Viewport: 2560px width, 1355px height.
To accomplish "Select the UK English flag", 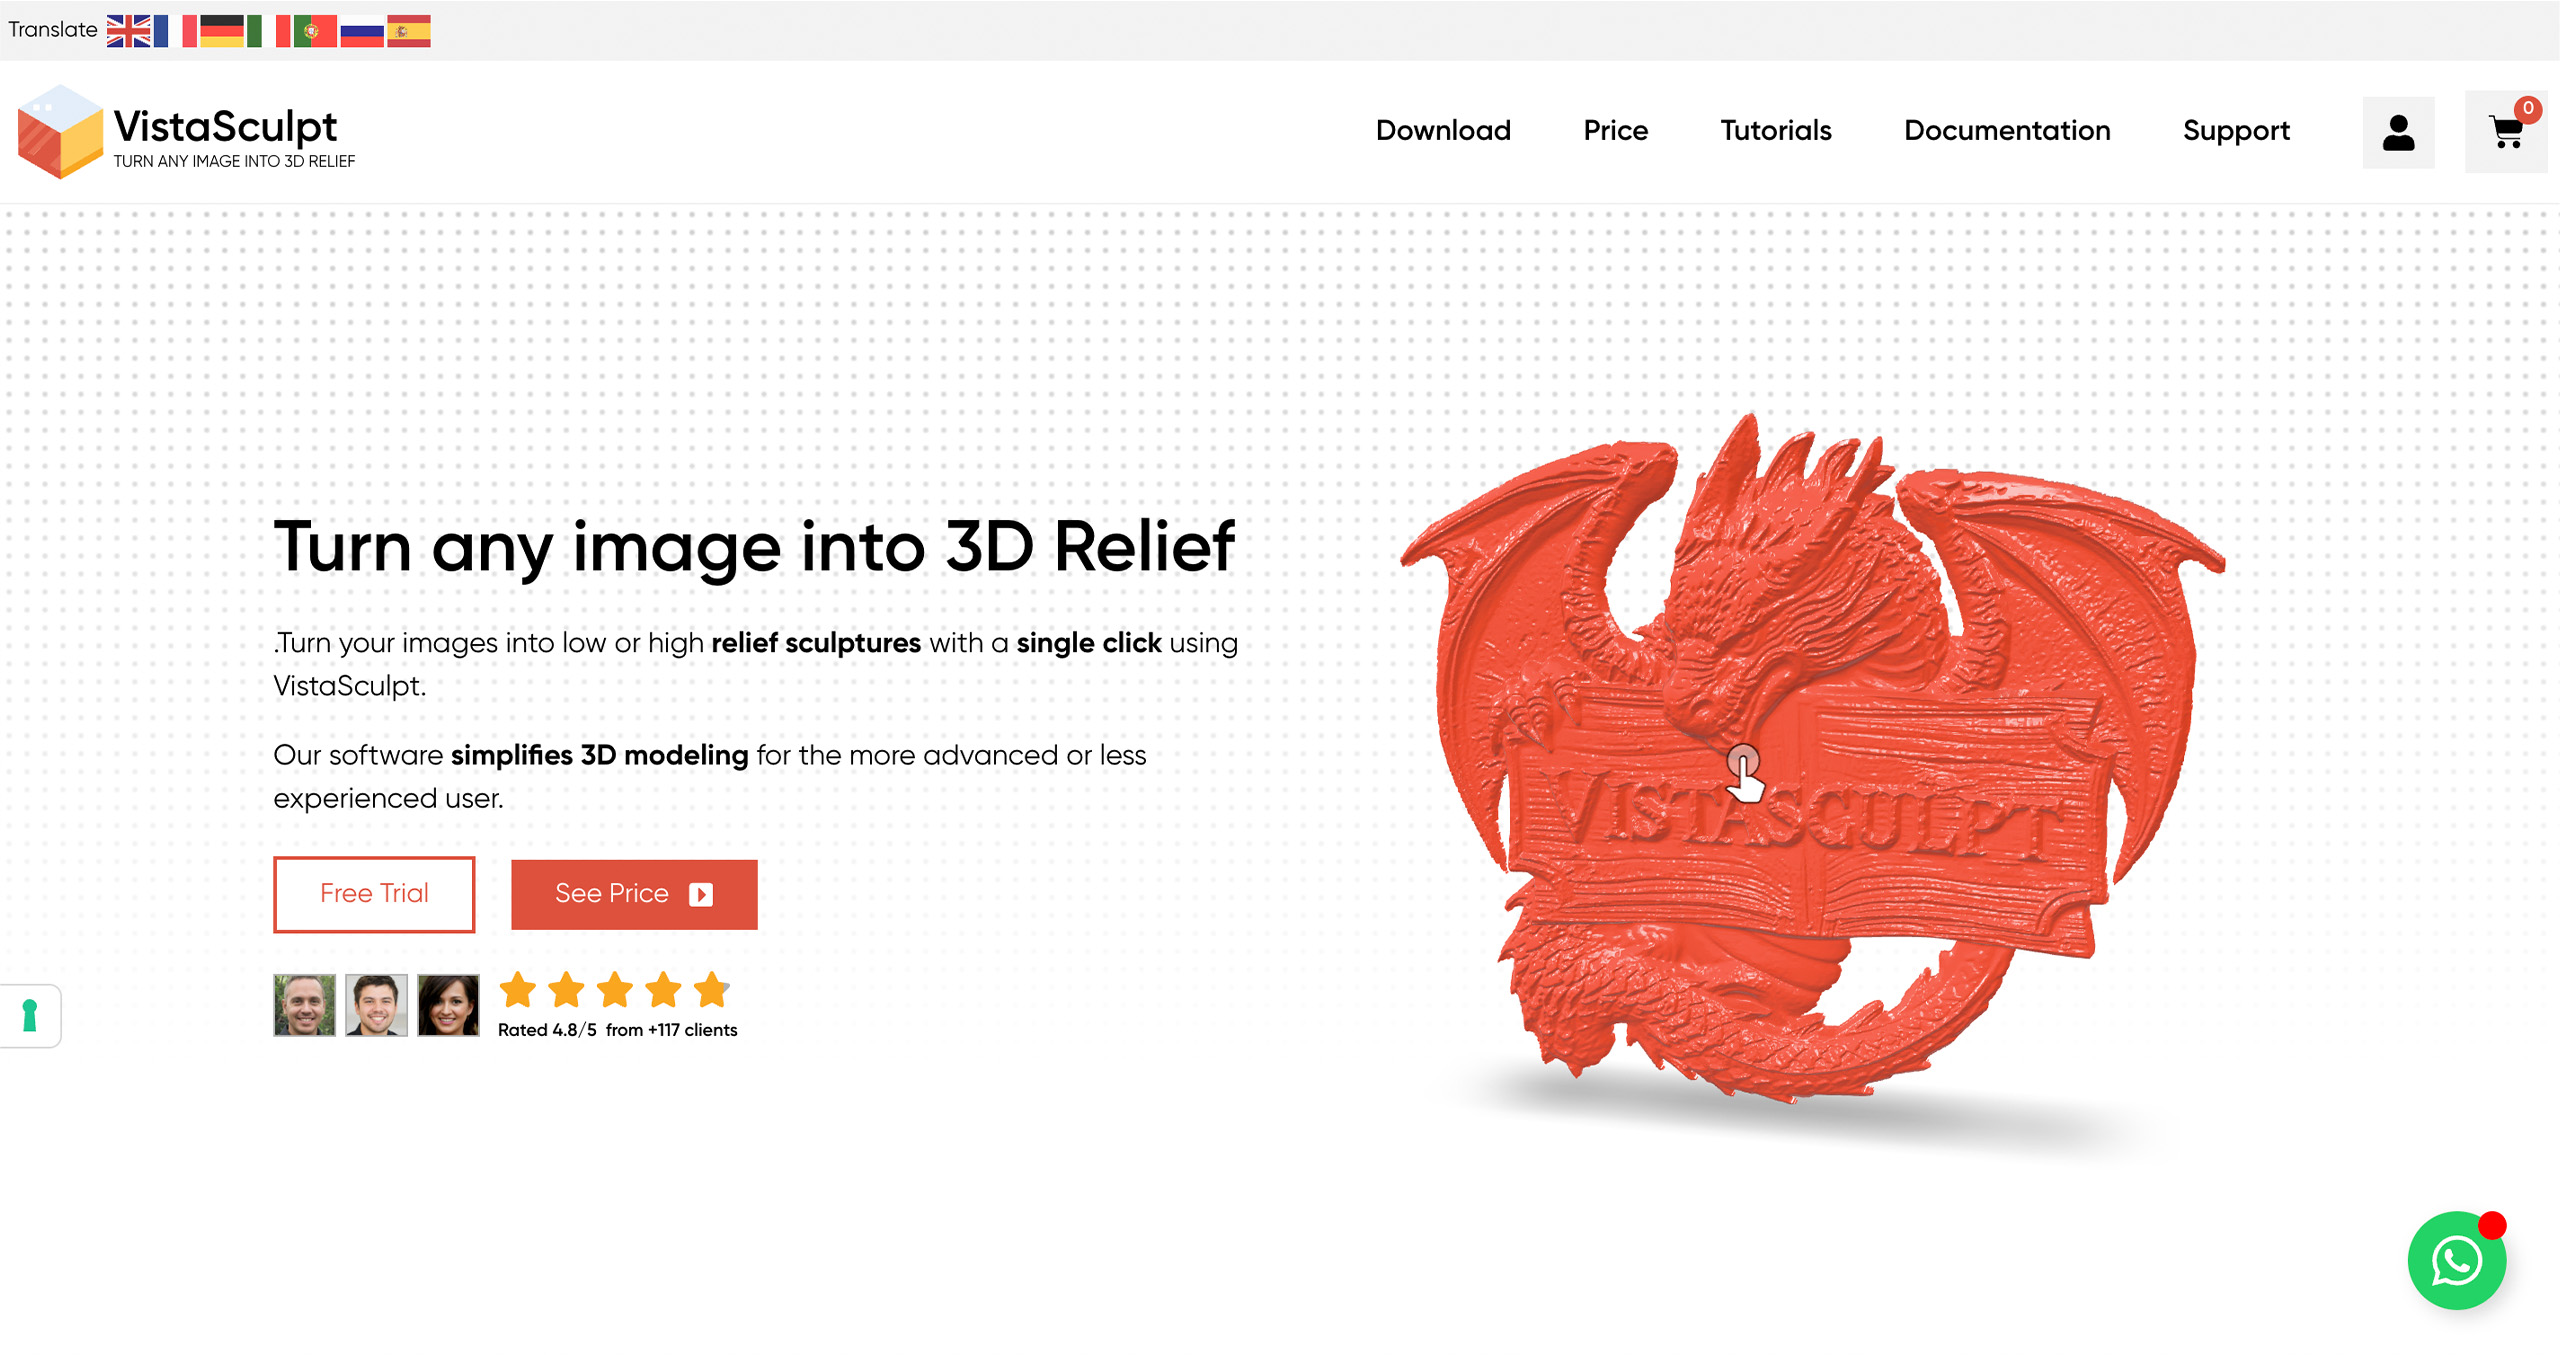I will (128, 31).
